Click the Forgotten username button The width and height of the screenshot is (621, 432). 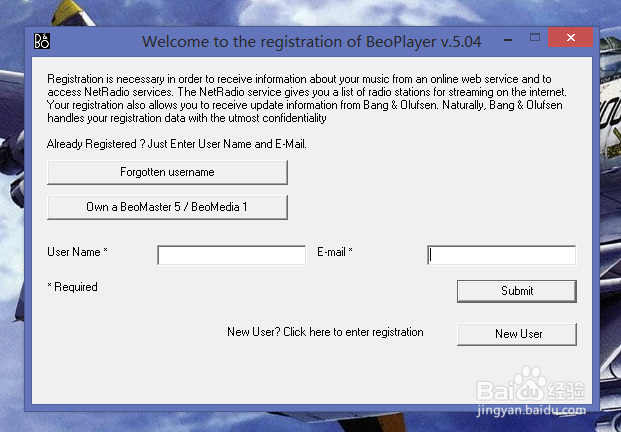pyautogui.click(x=167, y=172)
